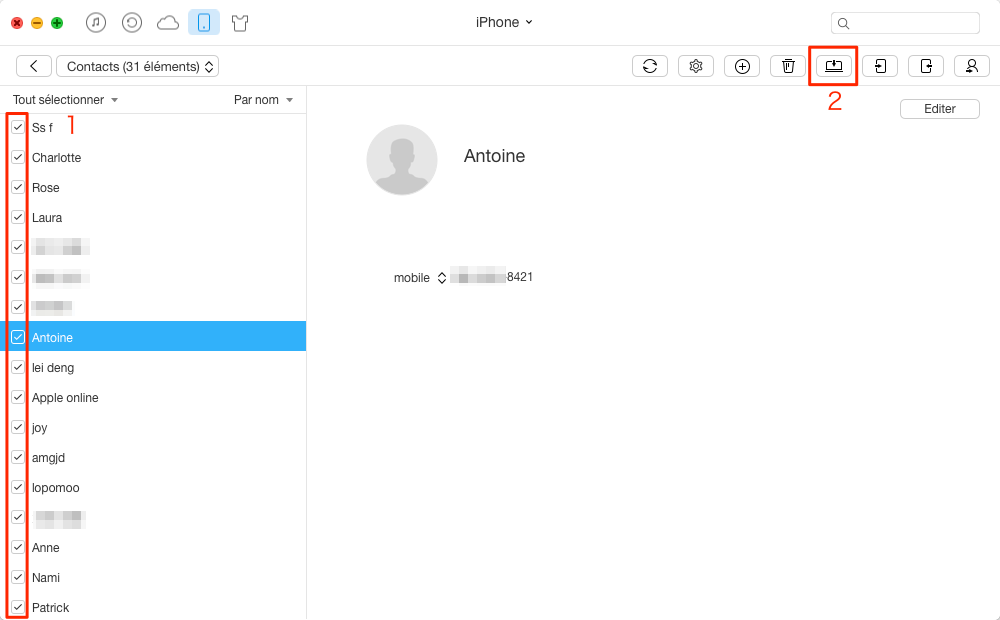The width and height of the screenshot is (1000, 620).
Task: Open the Contacts (31 éléments) dropdown
Action: (138, 66)
